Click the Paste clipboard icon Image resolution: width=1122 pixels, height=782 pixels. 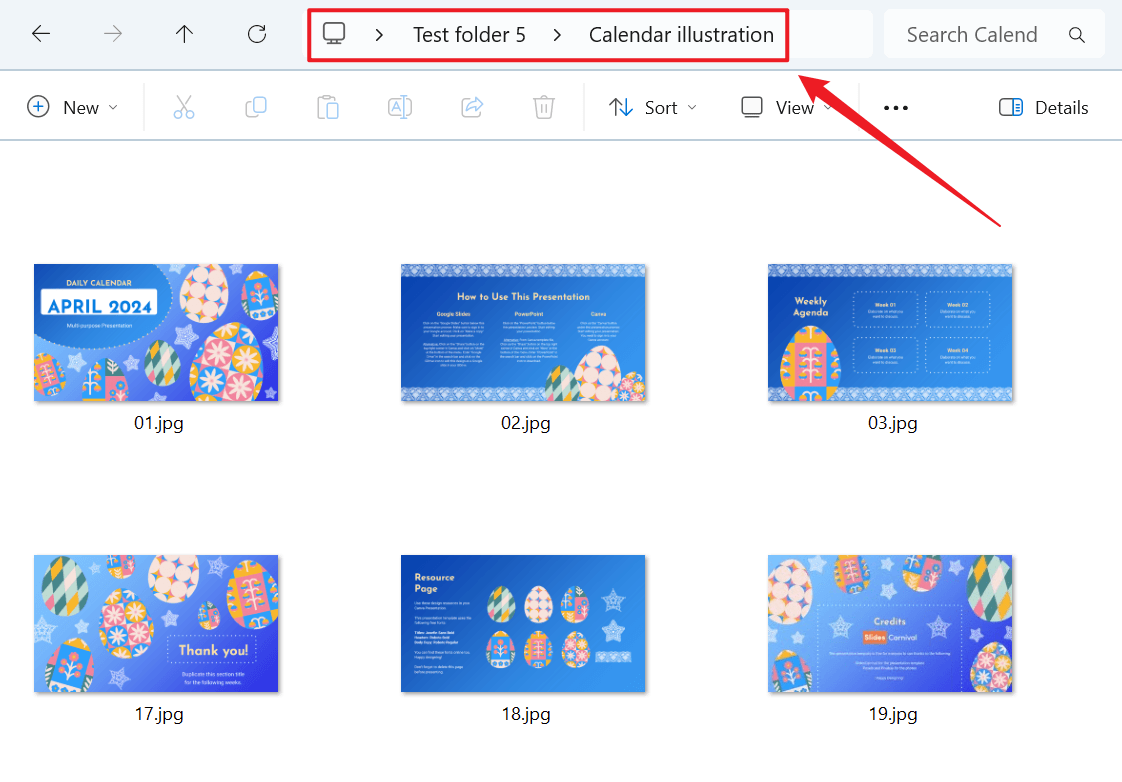tap(328, 107)
